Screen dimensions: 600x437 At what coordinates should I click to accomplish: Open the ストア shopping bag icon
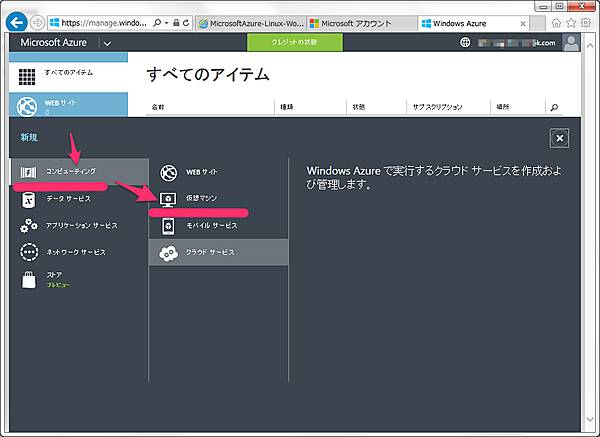(x=29, y=279)
